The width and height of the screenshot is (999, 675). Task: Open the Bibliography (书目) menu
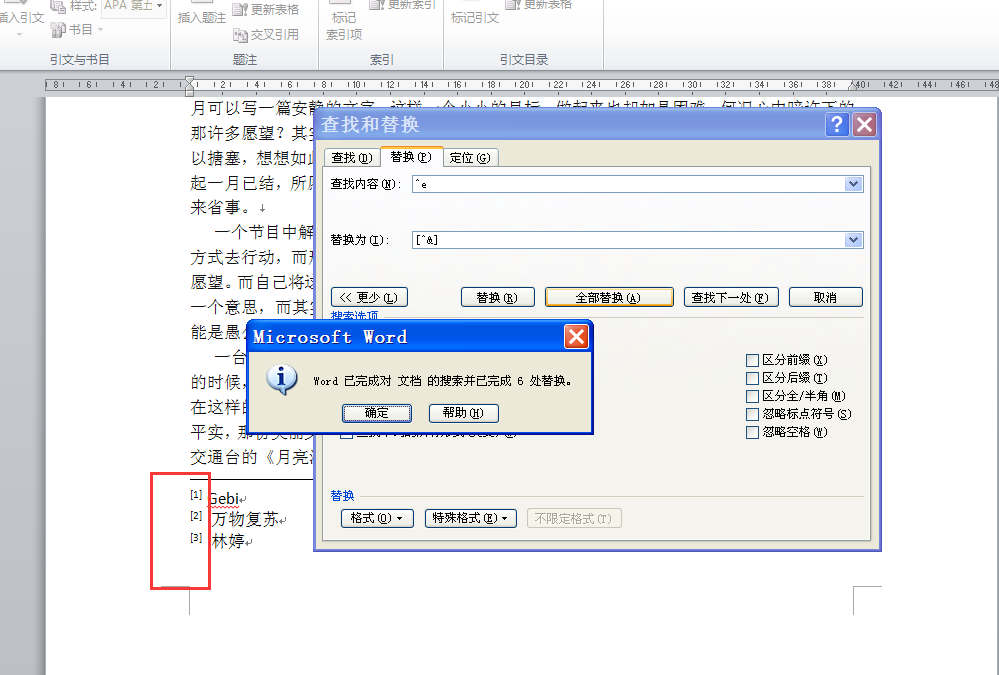click(x=76, y=29)
